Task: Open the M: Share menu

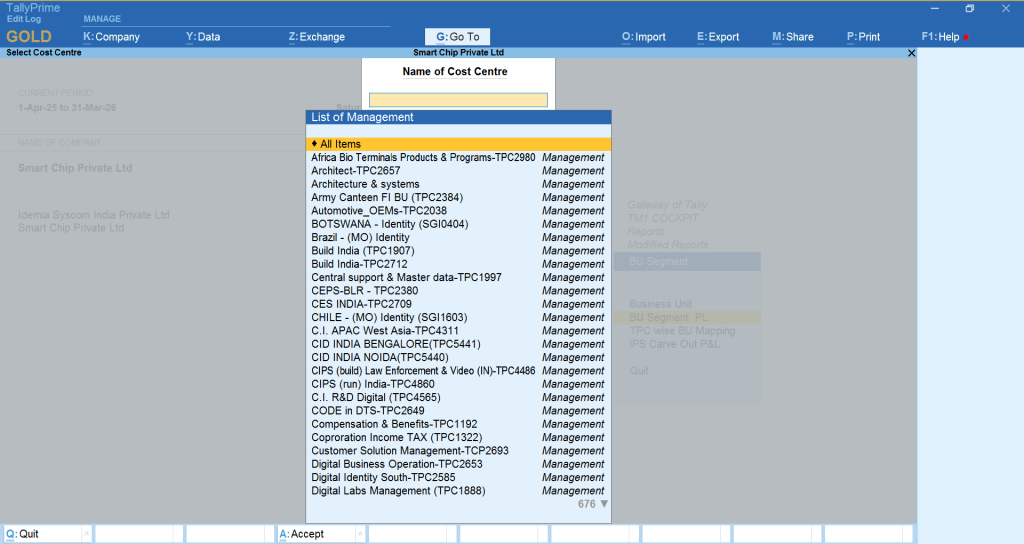Action: click(x=792, y=37)
